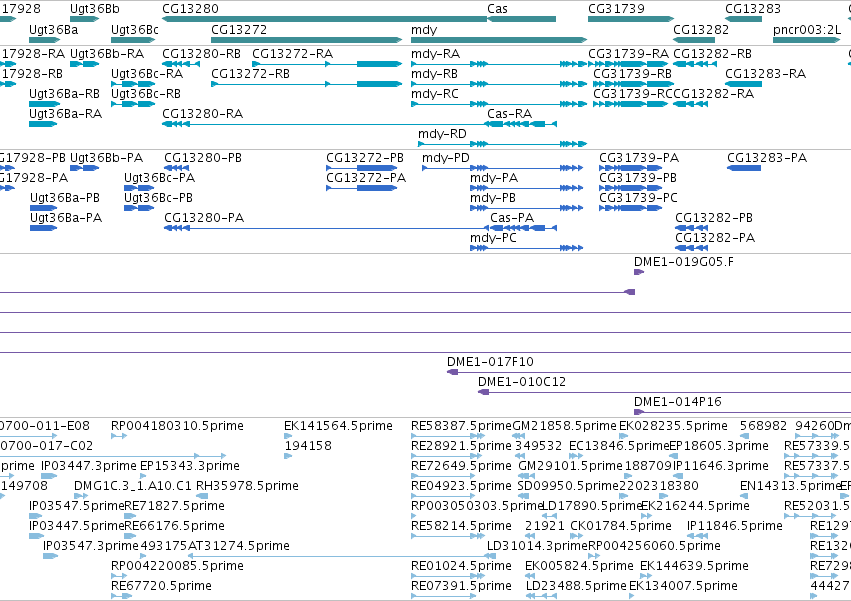Viewport: 851px width, 601px height.
Task: Click EST AT31274.5prime
Action: tap(239, 546)
